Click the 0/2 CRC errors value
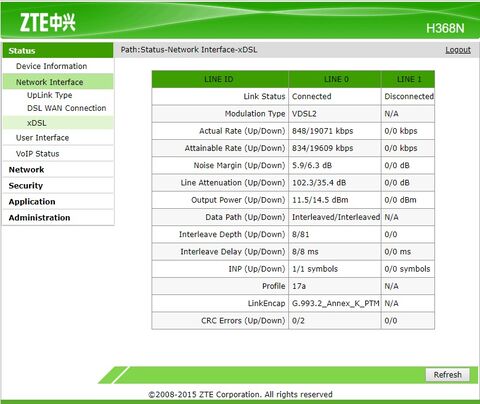This screenshot has width=480, height=404. [x=298, y=321]
